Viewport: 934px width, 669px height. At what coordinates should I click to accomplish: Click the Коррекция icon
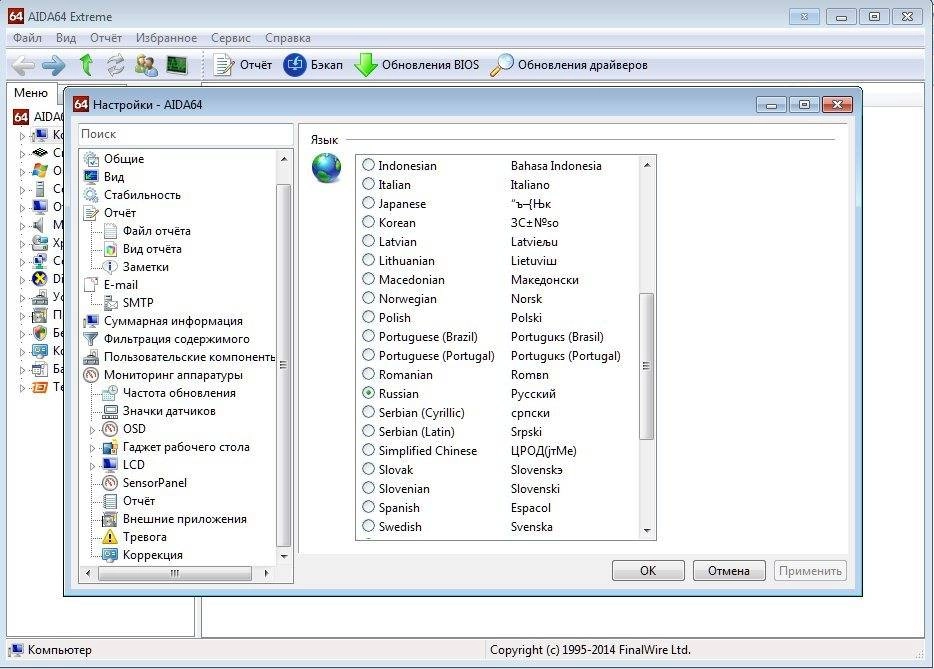110,555
